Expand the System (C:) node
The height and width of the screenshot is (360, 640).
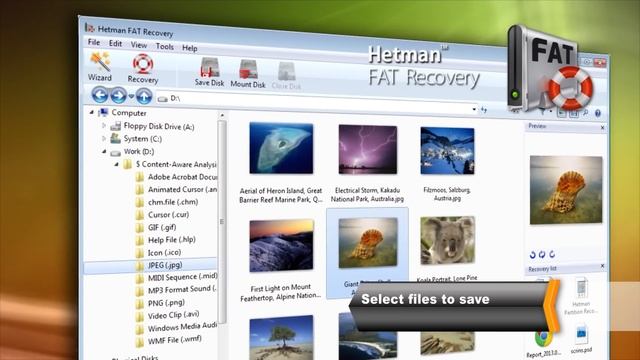pyautogui.click(x=104, y=138)
